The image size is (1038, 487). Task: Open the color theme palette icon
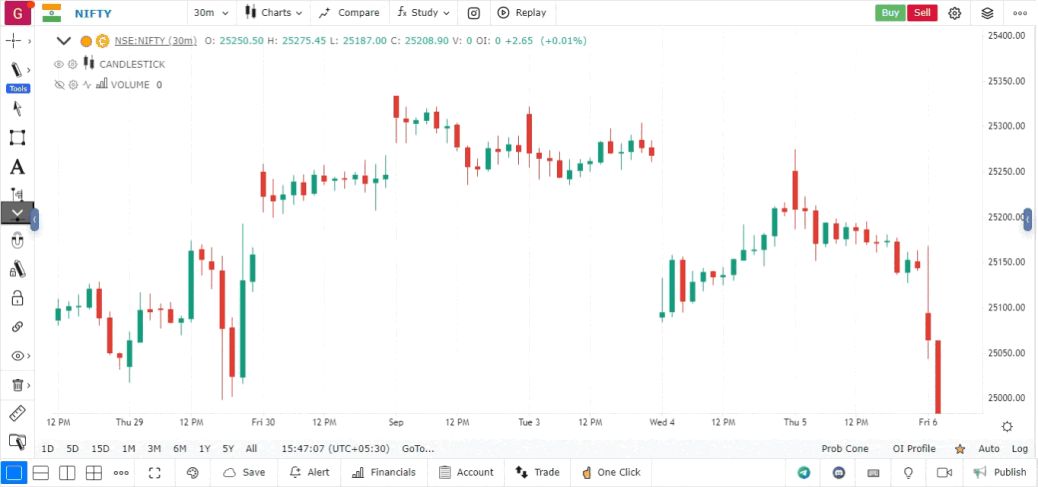click(193, 472)
